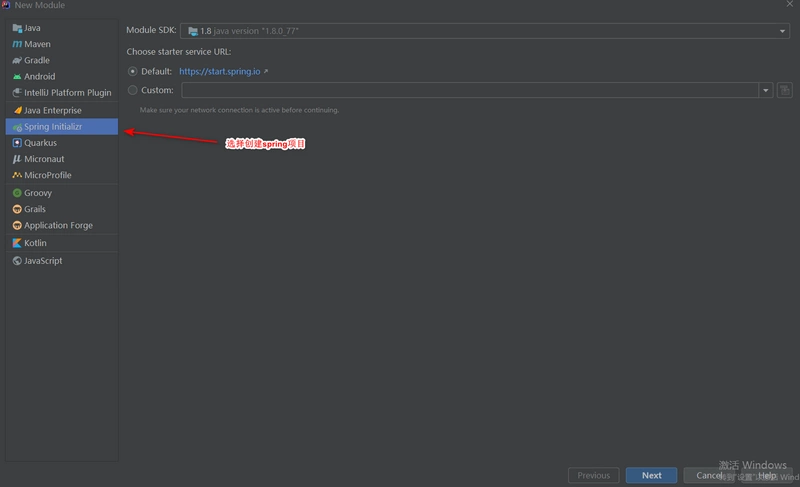This screenshot has height=487, width=800.
Task: Select Android module type
Action: 62,76
